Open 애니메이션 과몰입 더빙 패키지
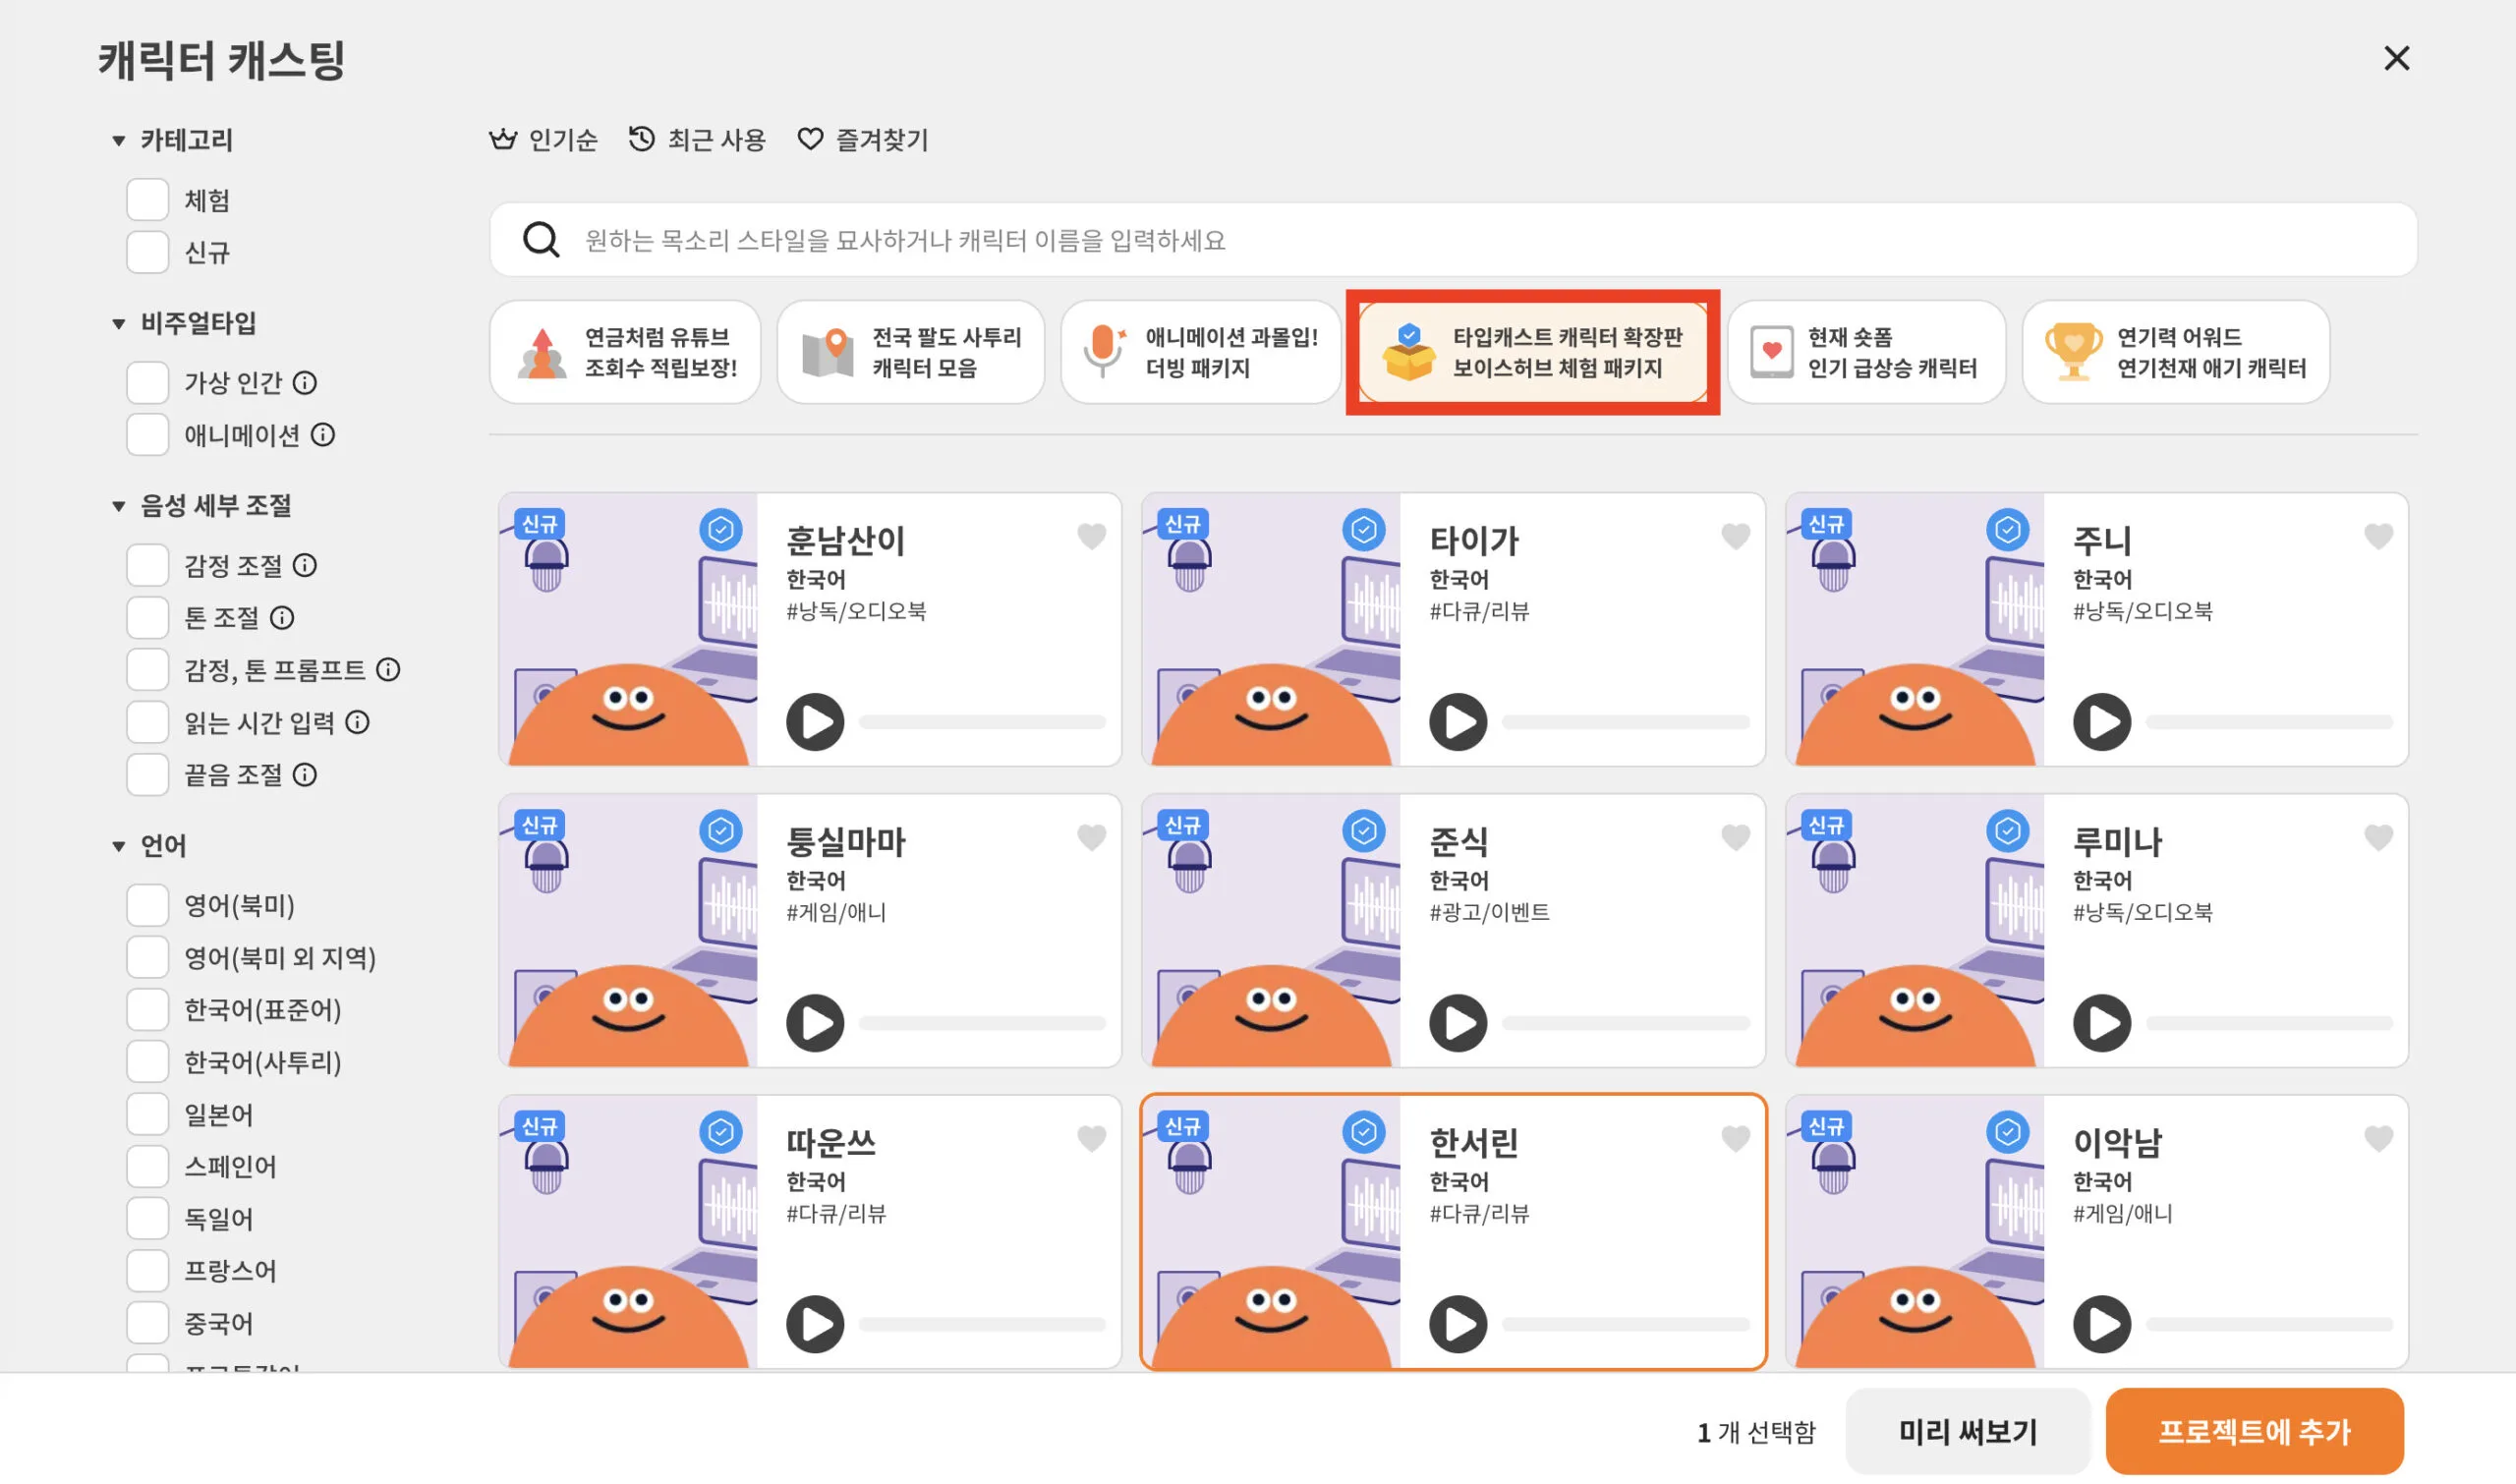The height and width of the screenshot is (1484, 2516). coord(1201,352)
